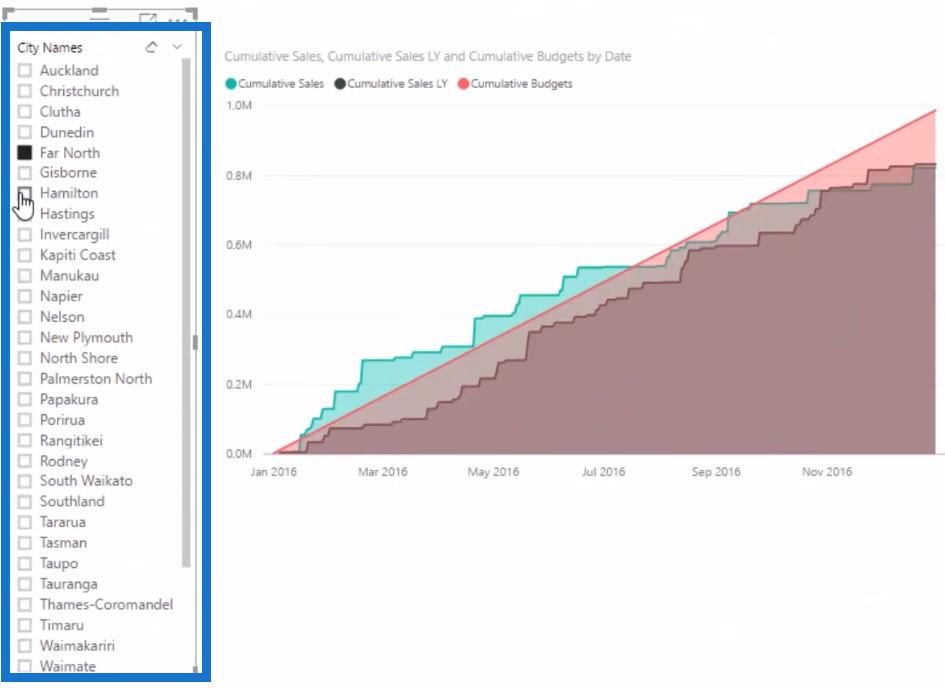Click the 'Cumulative Sales' legend label
Screen dimensions: 945x688
tap(281, 84)
